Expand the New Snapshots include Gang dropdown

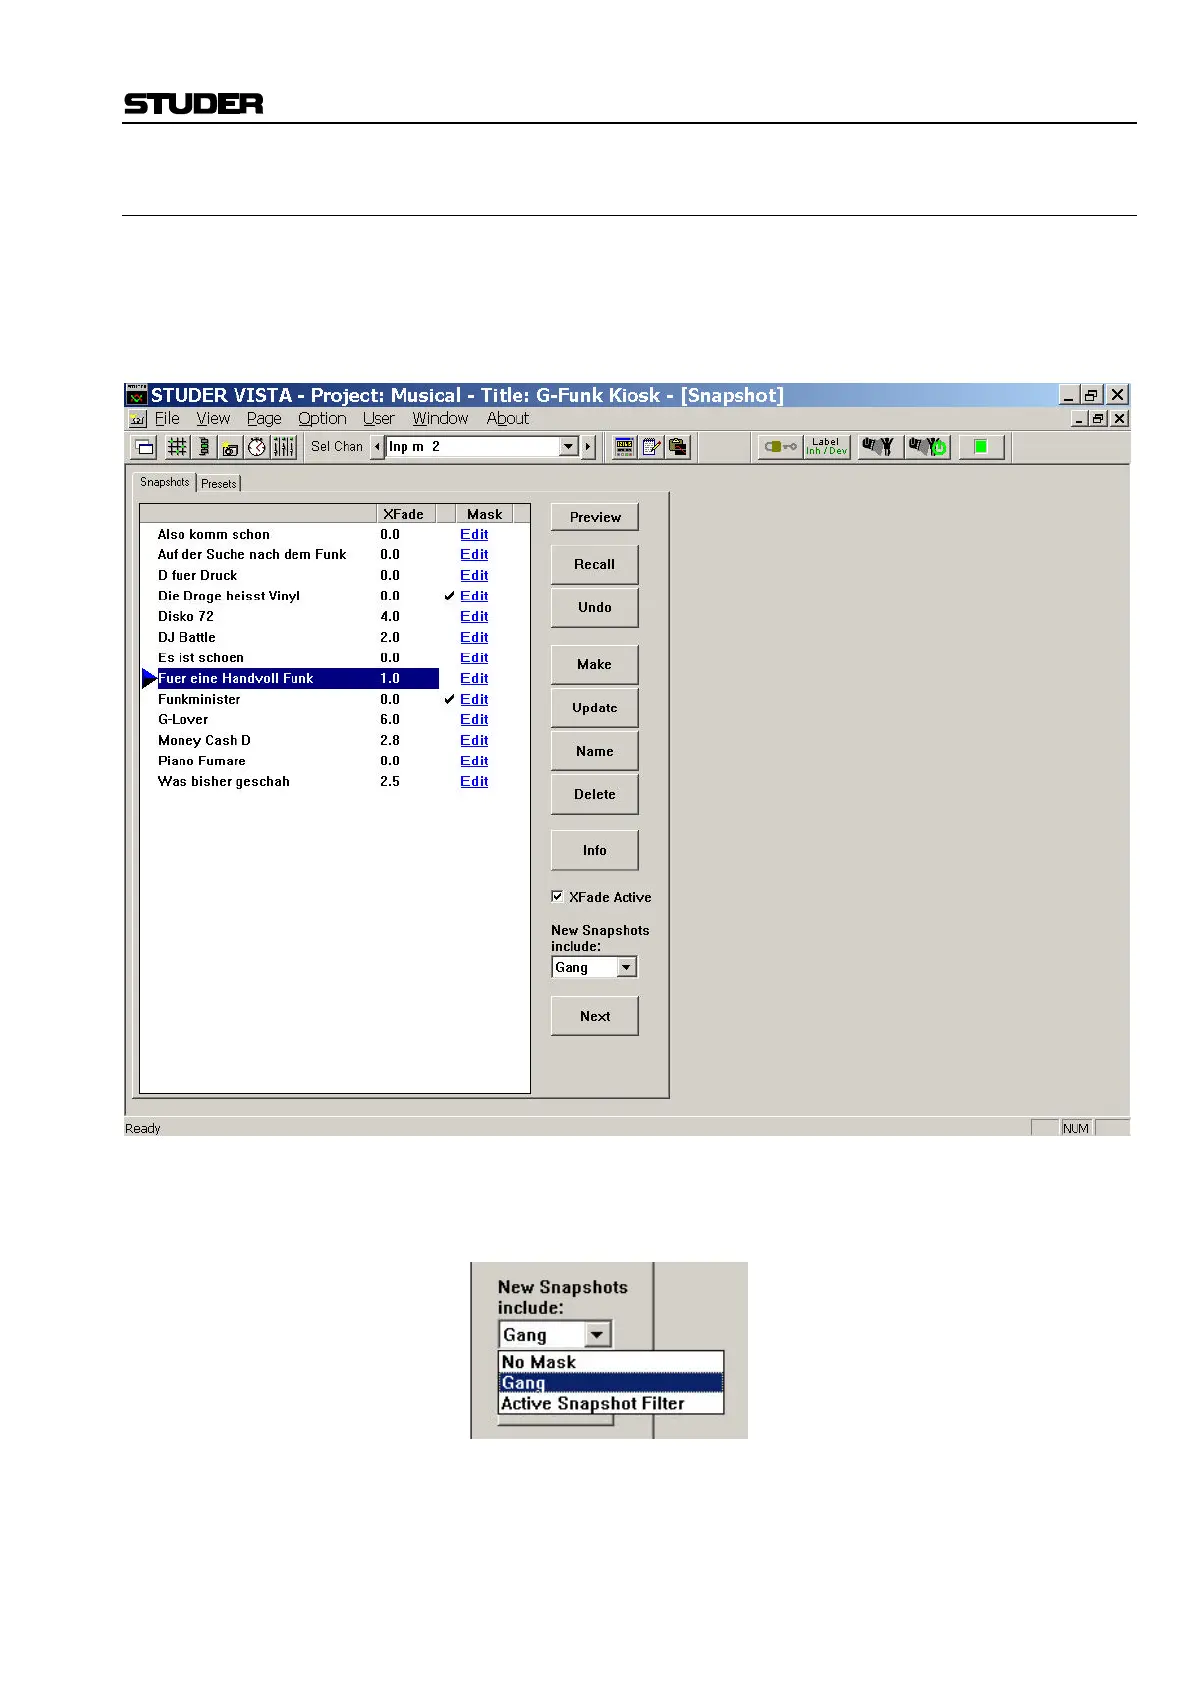pyautogui.click(x=626, y=967)
